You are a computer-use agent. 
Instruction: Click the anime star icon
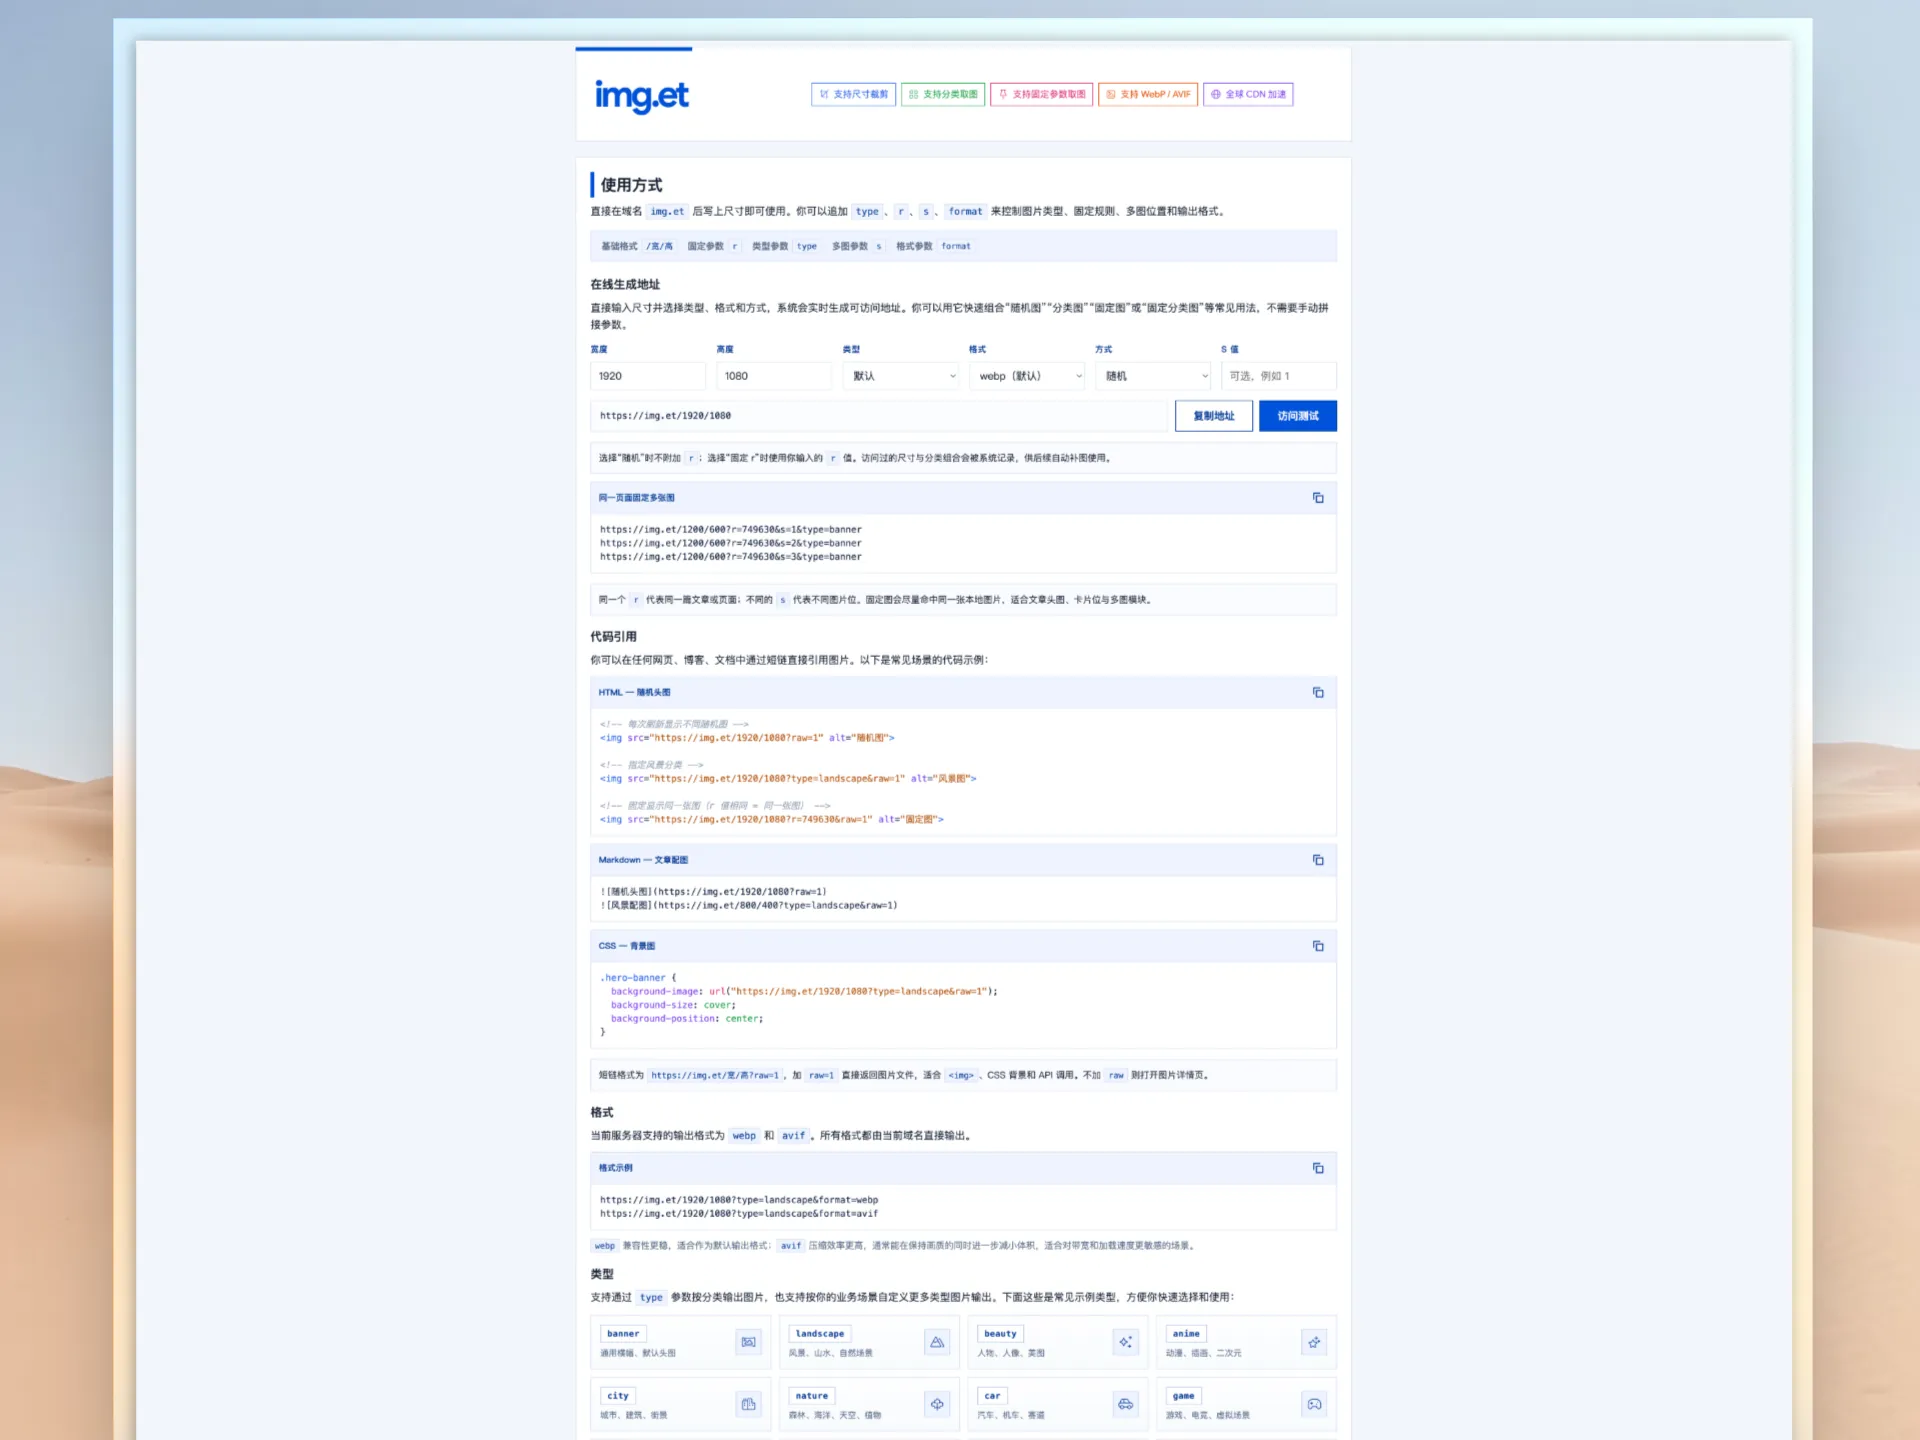coord(1314,1342)
